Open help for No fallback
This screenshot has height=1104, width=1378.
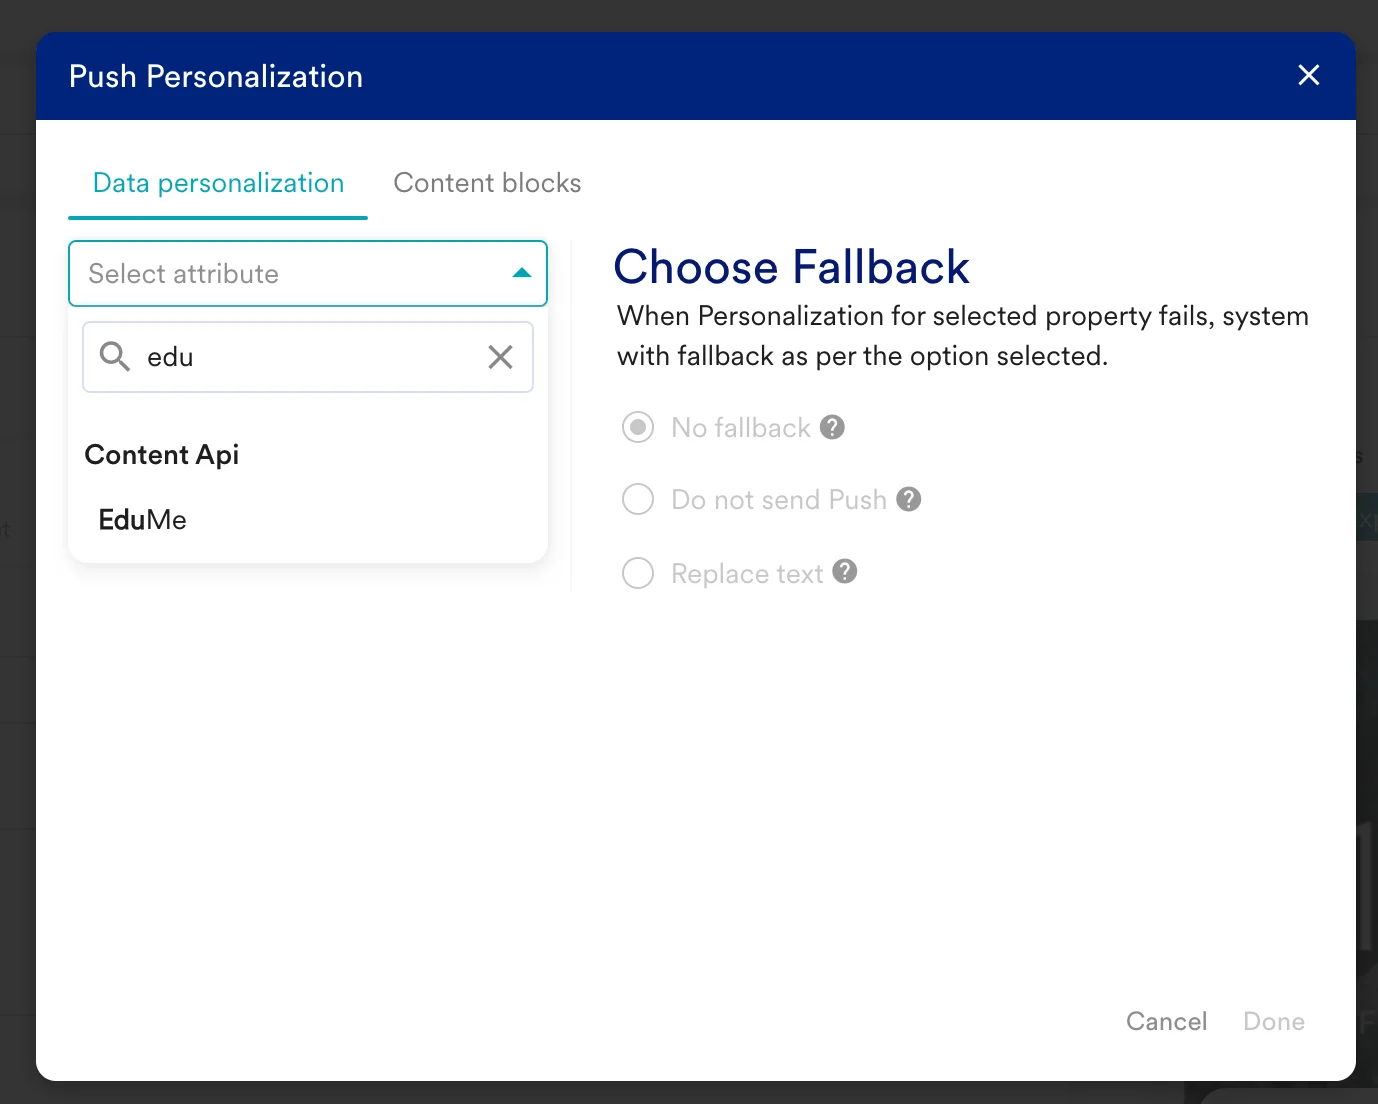click(832, 427)
